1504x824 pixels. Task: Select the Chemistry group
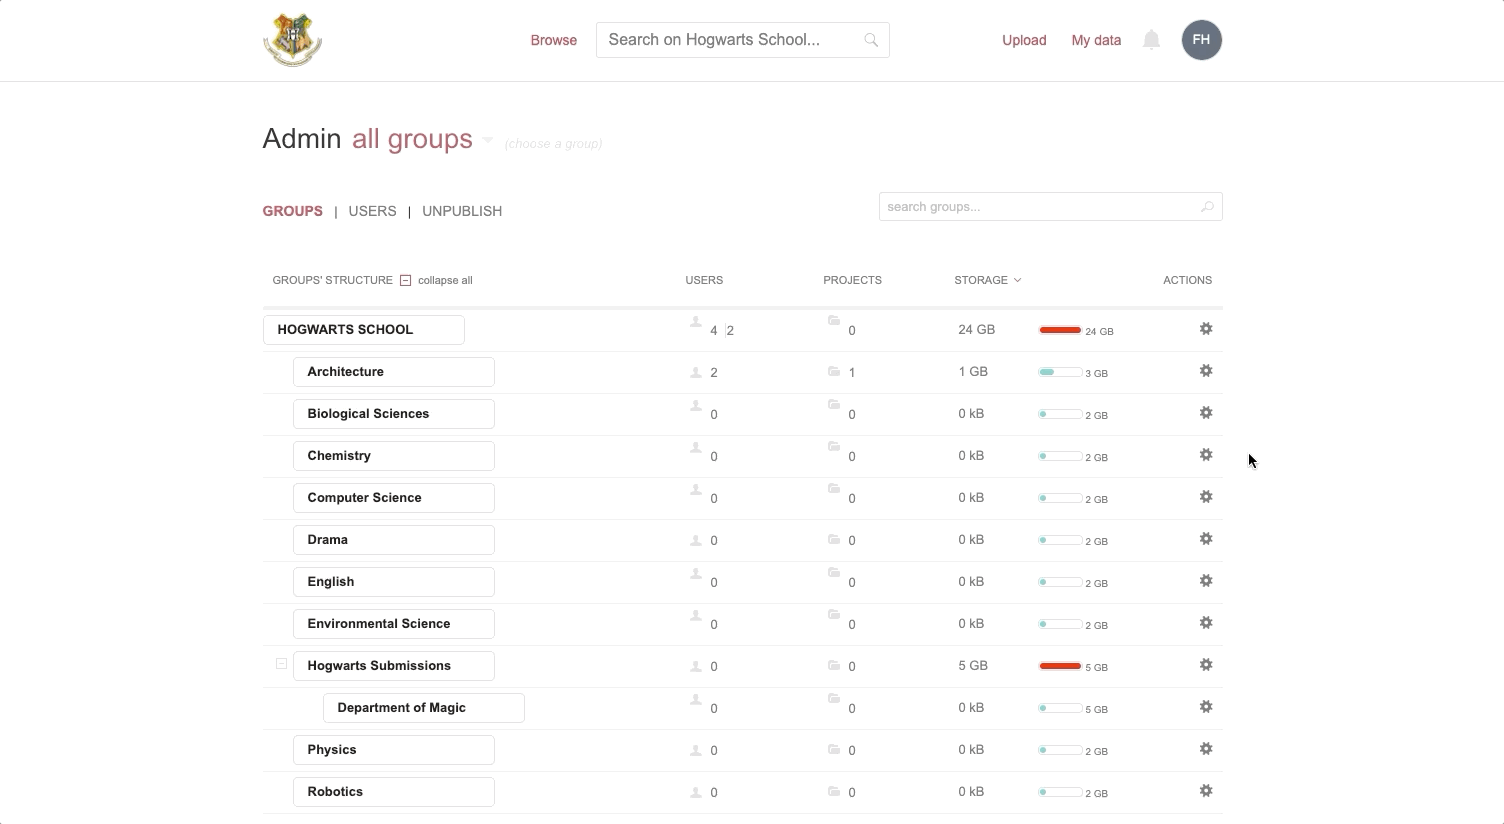(x=394, y=456)
